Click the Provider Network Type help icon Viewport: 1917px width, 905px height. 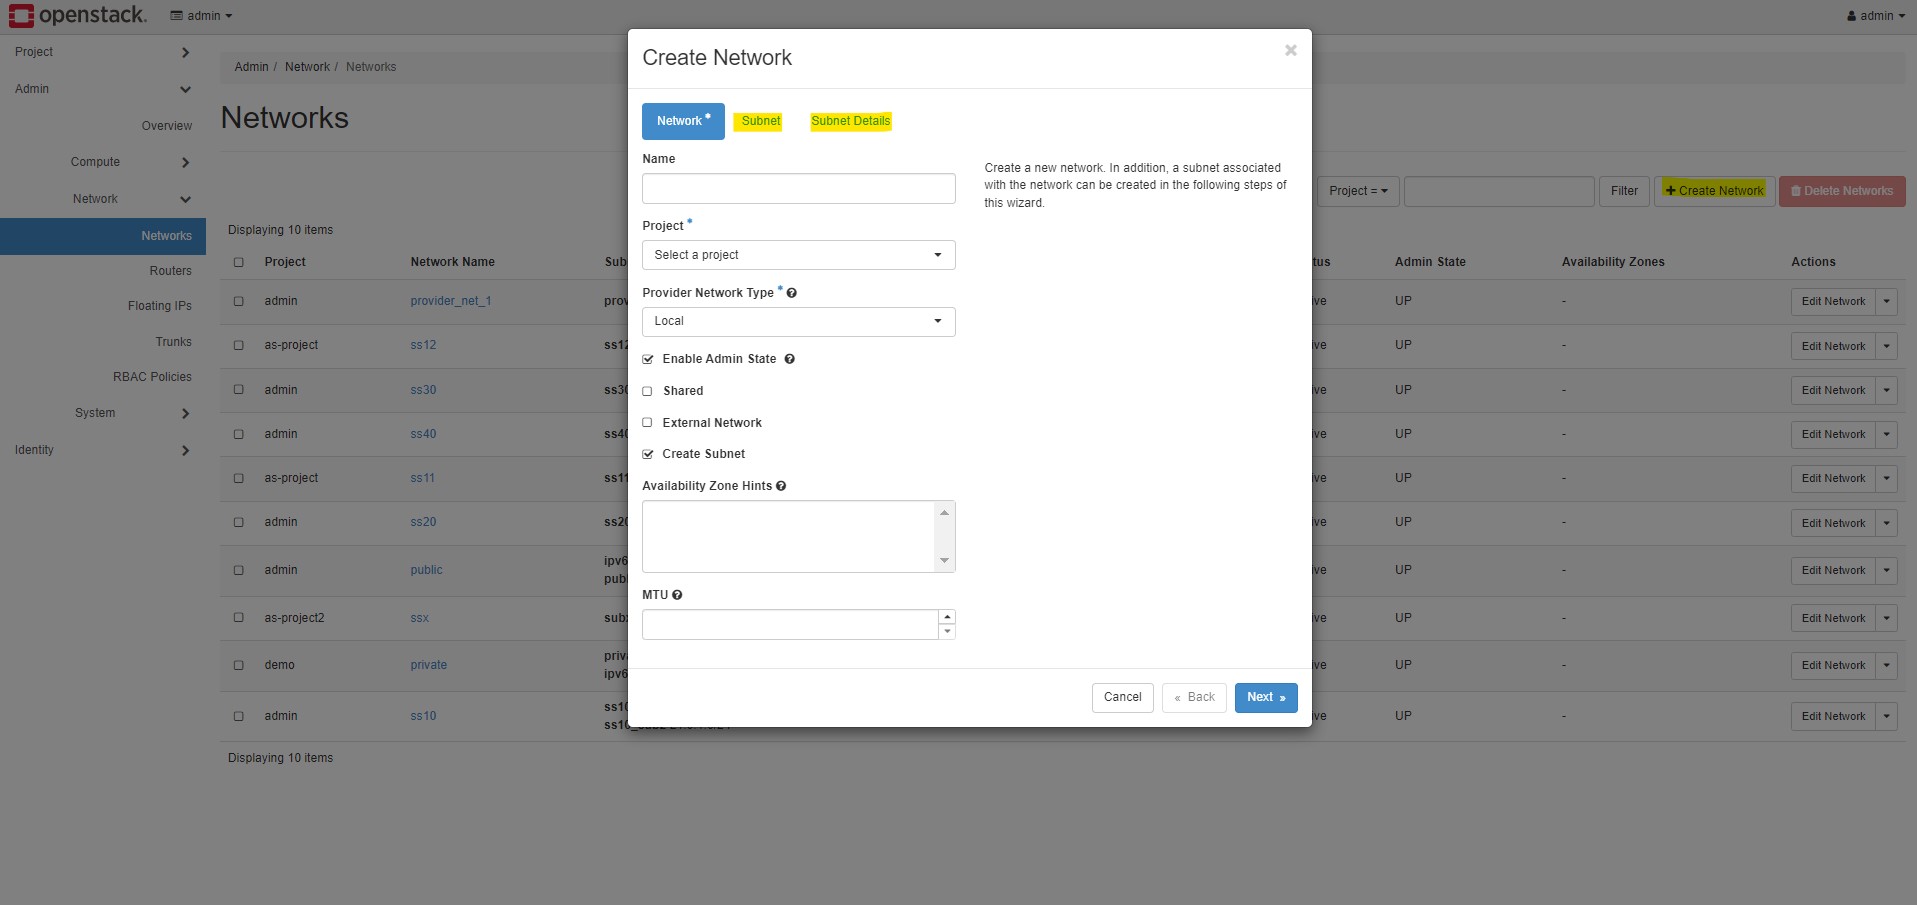(x=792, y=293)
